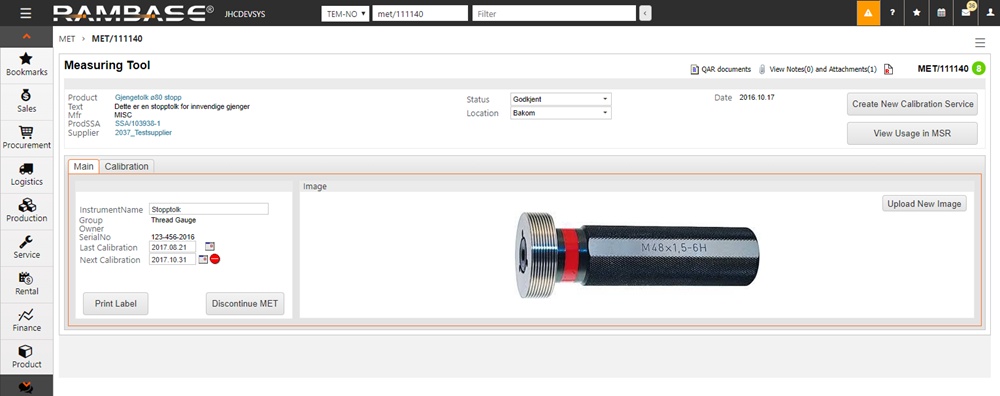Viewport: 1000px width, 396px height.
Task: Select the Main tab
Action: pyautogui.click(x=84, y=166)
